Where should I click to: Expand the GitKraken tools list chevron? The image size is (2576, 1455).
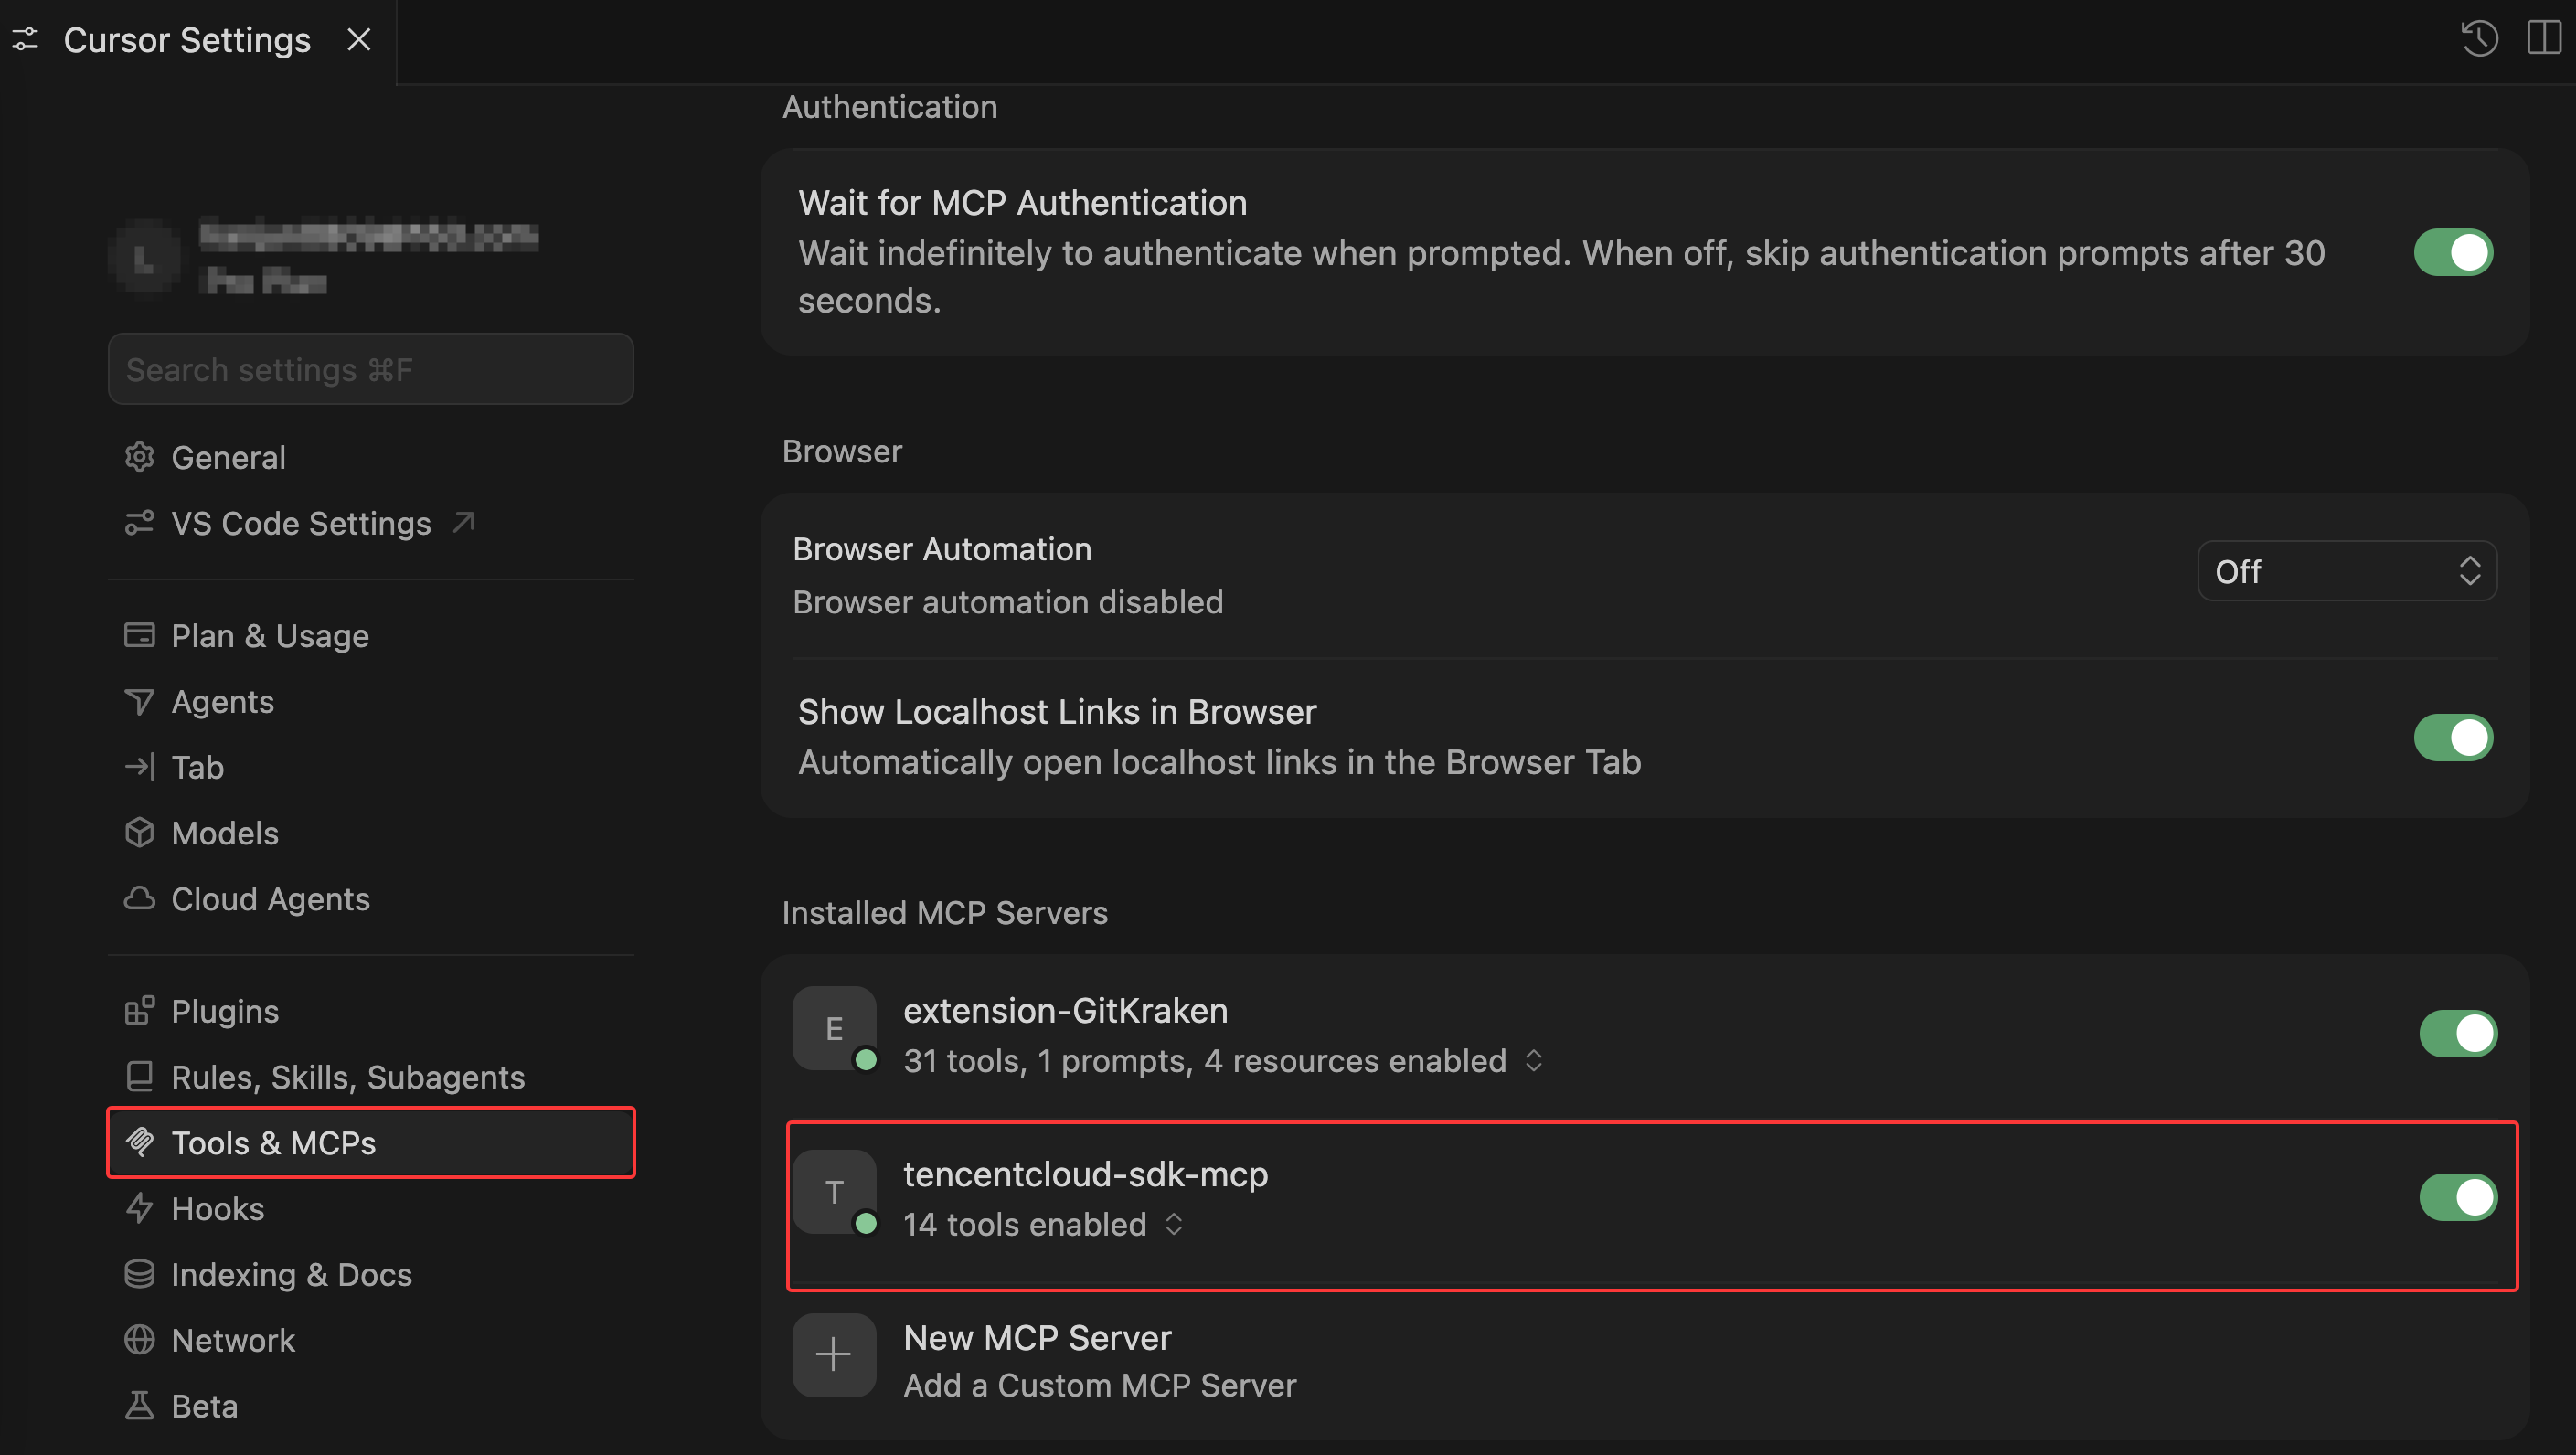pos(1534,1061)
